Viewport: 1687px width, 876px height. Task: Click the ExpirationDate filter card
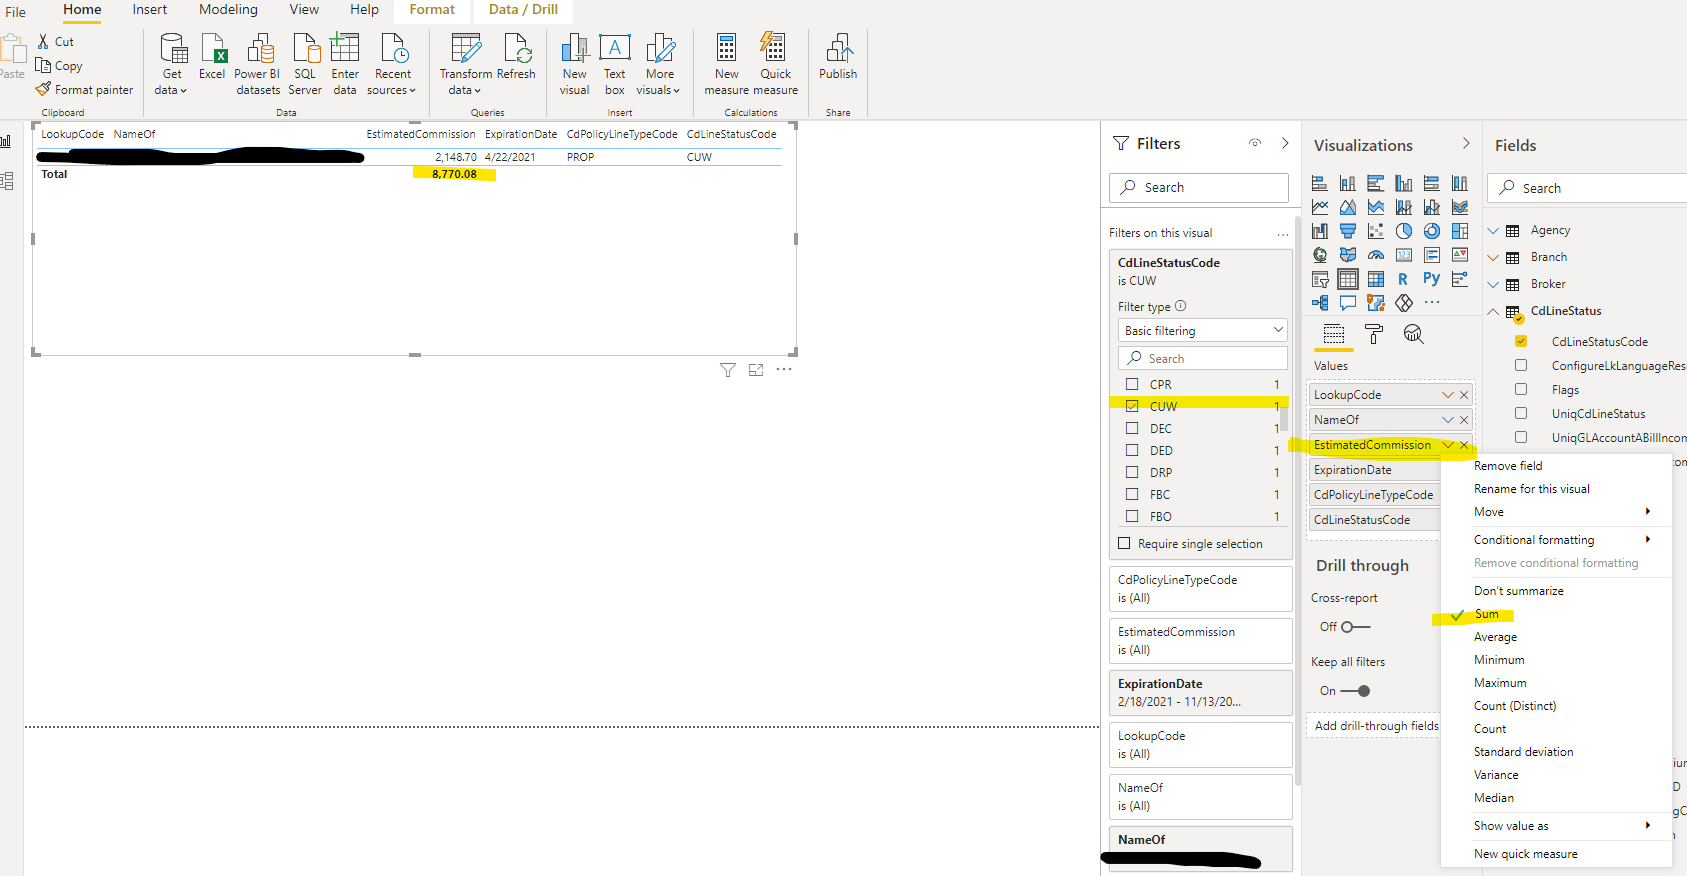(x=1200, y=692)
